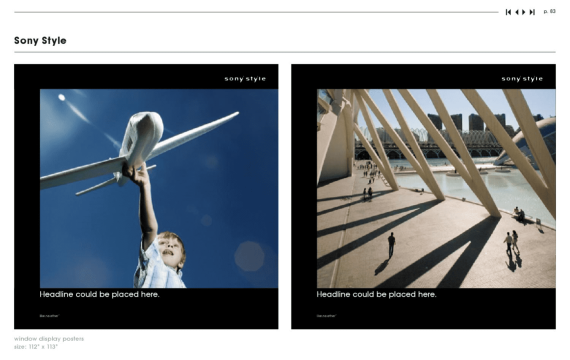
Task: Open the left poster with the toy airplane
Action: (x=146, y=197)
